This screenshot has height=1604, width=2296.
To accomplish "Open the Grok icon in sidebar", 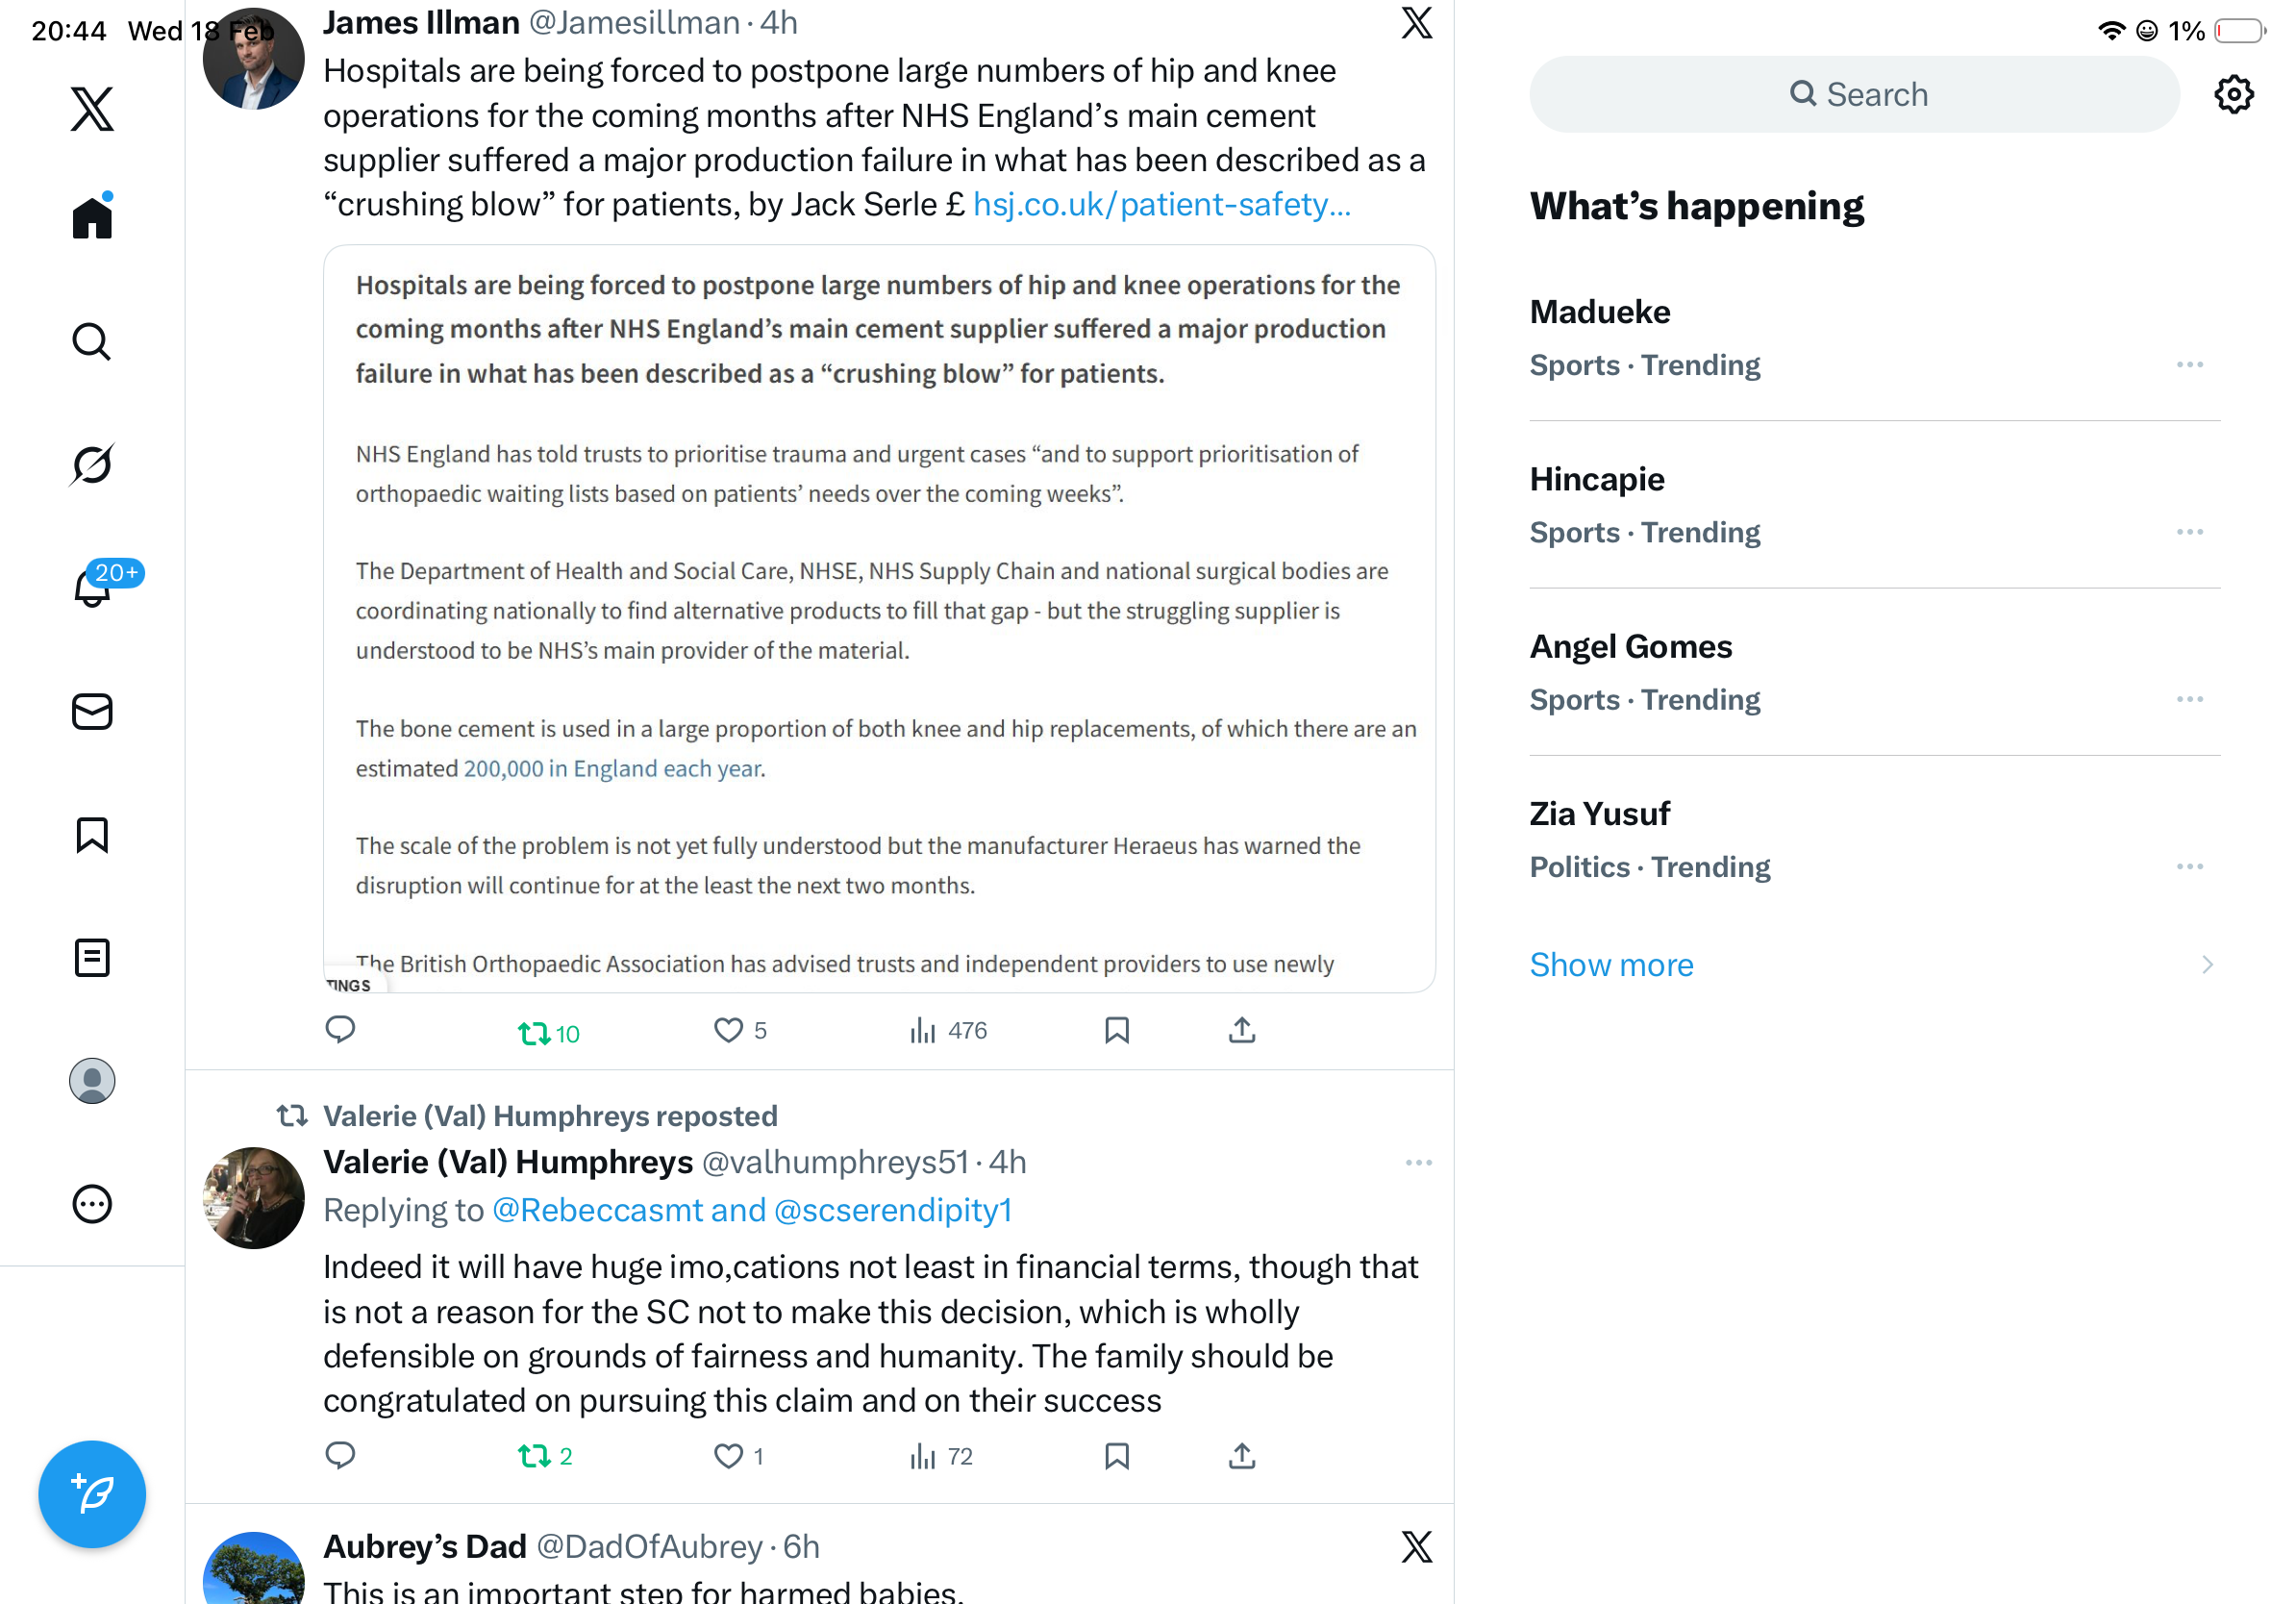I will (92, 465).
